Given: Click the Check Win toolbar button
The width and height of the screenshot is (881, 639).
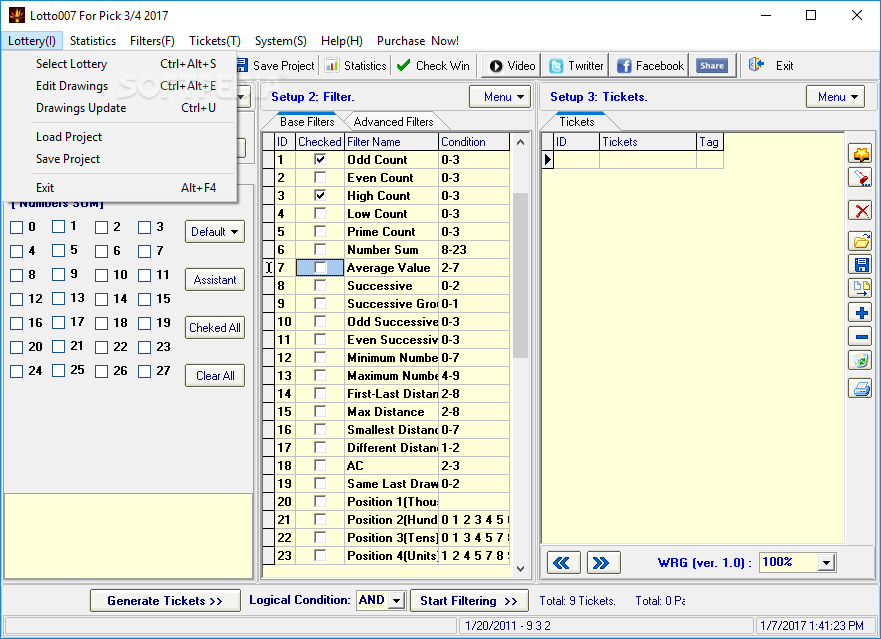Looking at the screenshot, I should [433, 66].
